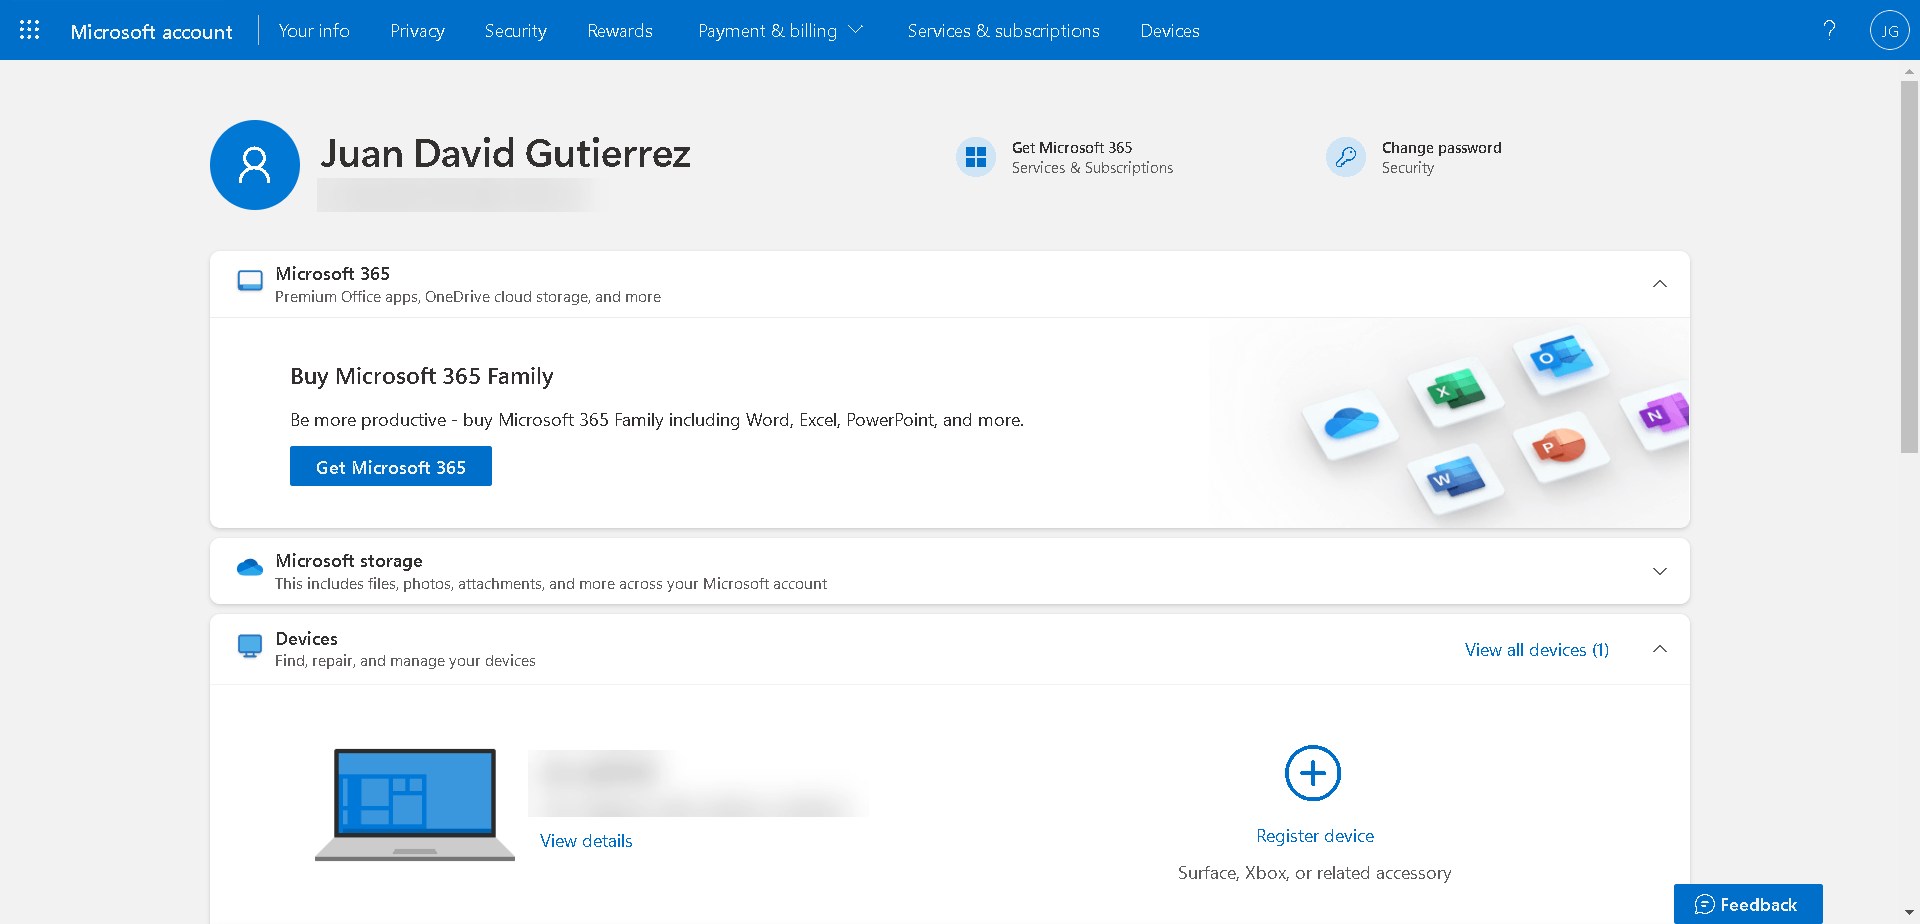Click the Change password key icon
The width and height of the screenshot is (1920, 924).
coord(1346,157)
